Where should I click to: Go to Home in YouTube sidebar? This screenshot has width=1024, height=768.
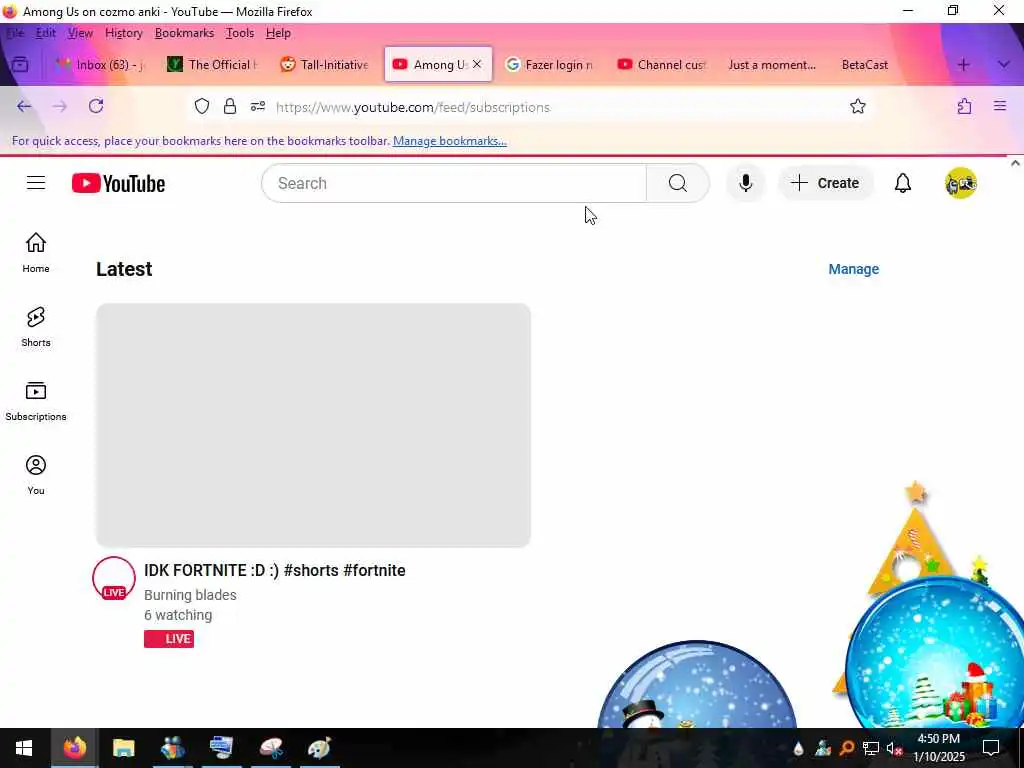coord(36,253)
